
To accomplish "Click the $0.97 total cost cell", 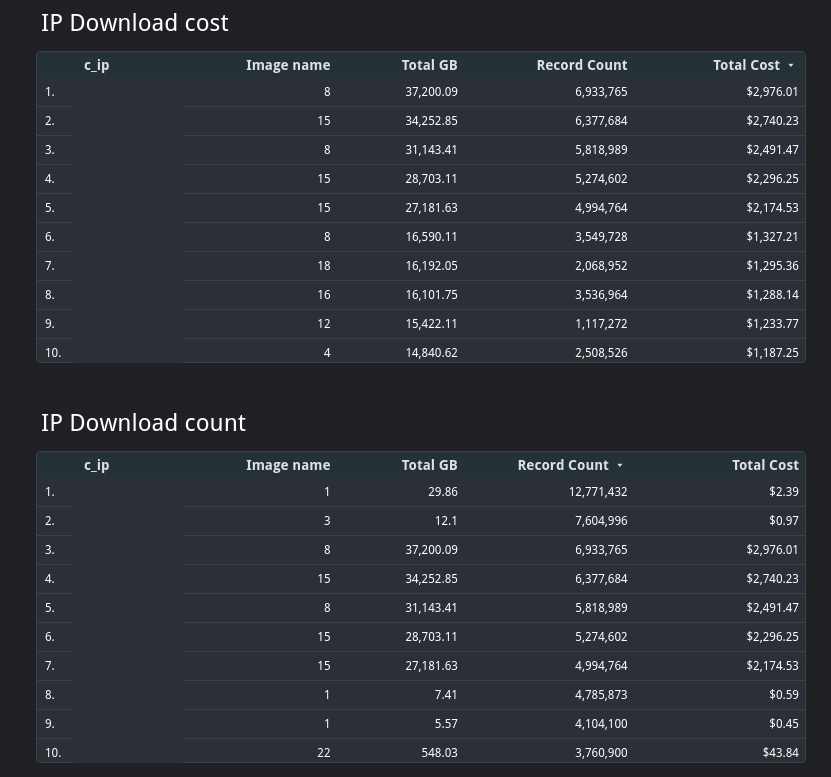I will click(784, 521).
